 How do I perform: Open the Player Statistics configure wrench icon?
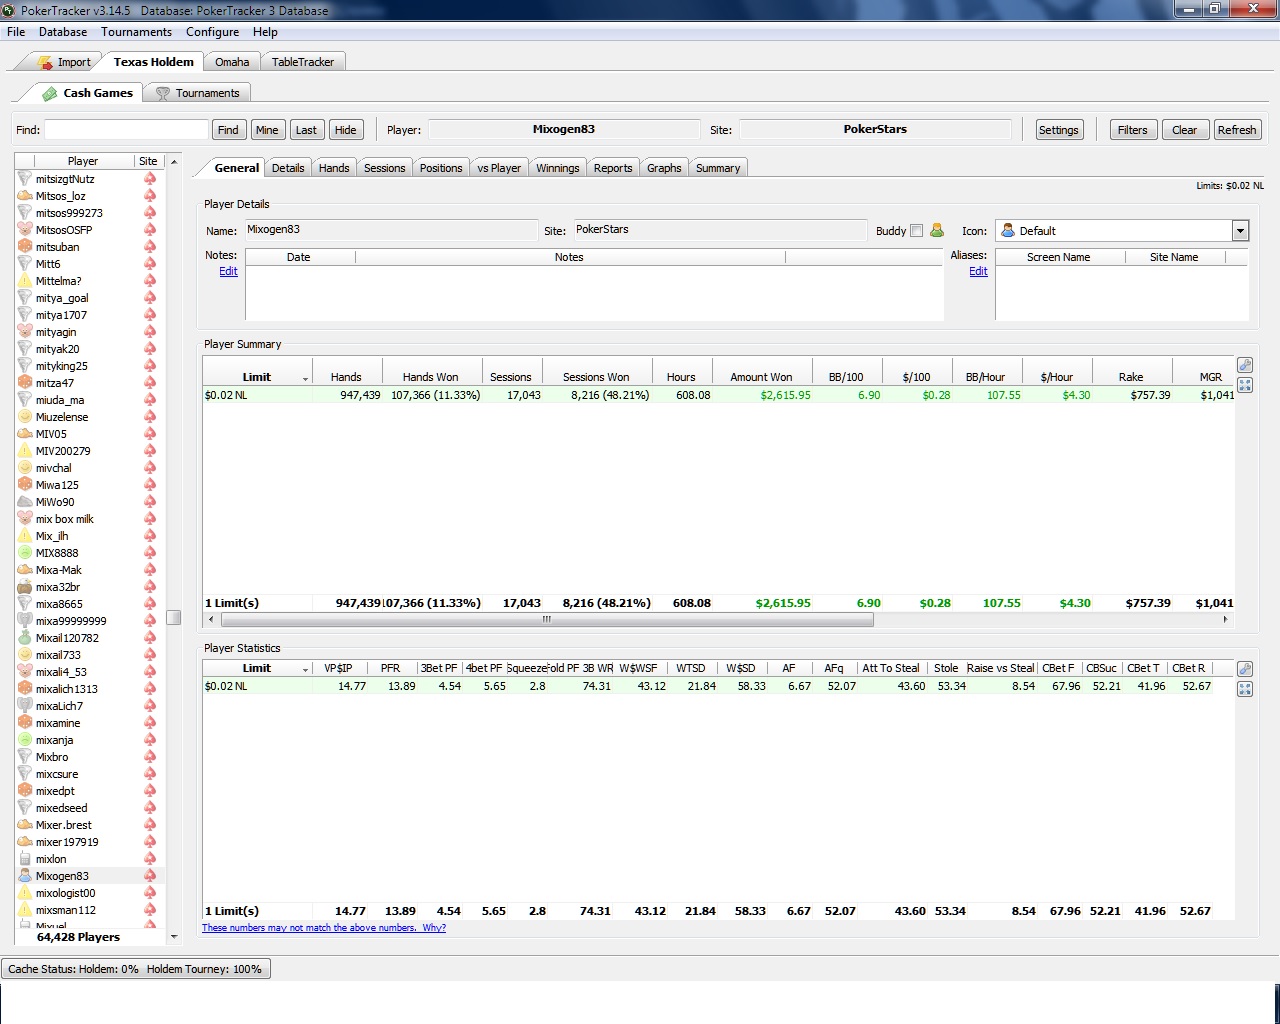pos(1245,669)
